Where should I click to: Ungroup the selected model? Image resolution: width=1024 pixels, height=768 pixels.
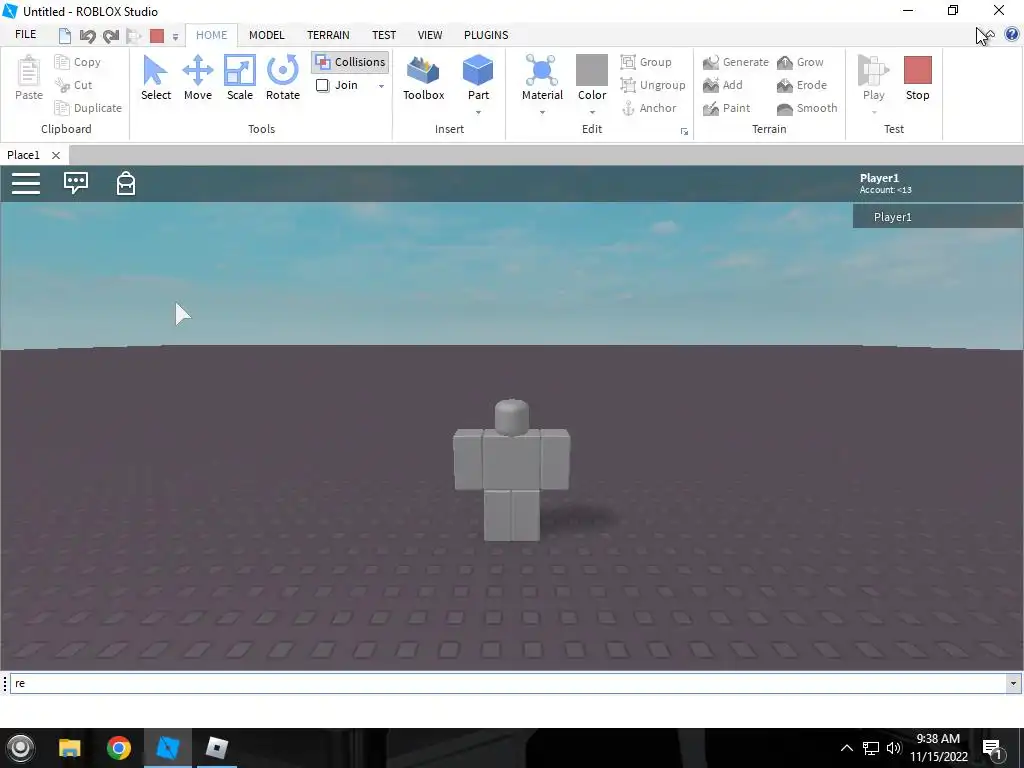pyautogui.click(x=653, y=85)
